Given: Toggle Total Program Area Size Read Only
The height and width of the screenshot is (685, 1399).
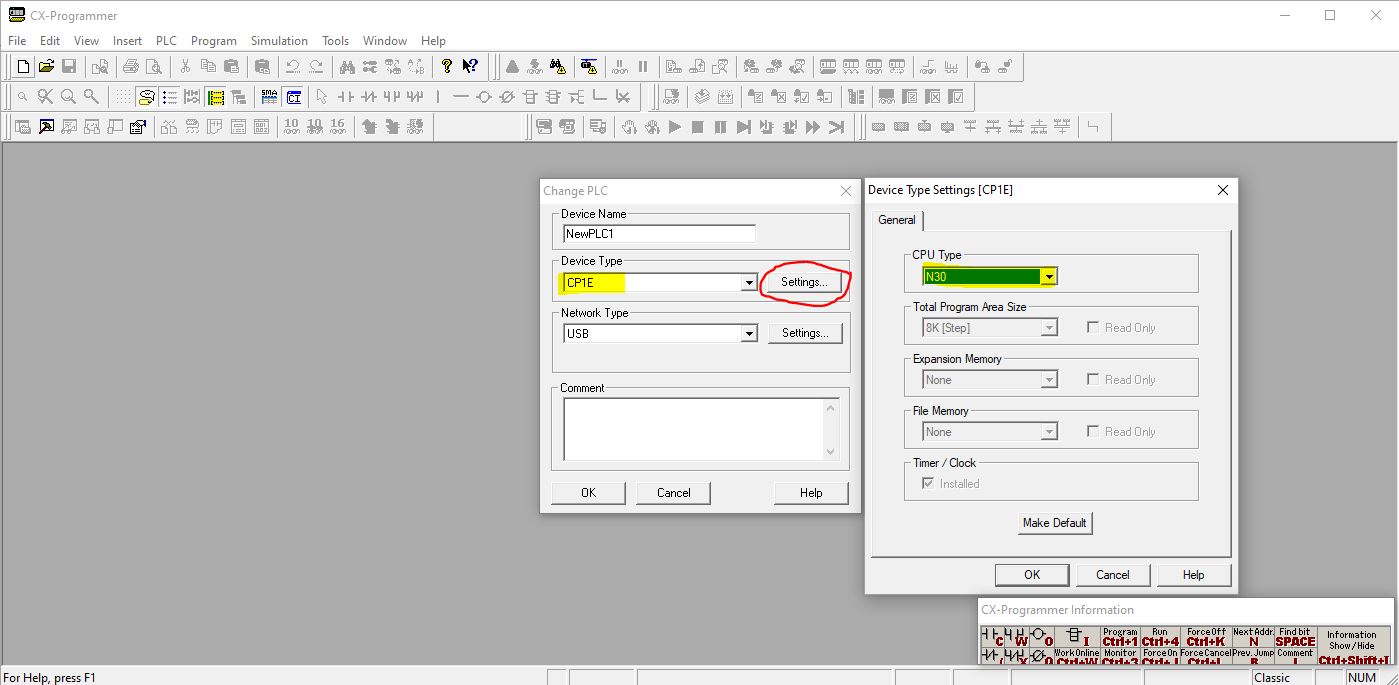Looking at the screenshot, I should point(1093,327).
